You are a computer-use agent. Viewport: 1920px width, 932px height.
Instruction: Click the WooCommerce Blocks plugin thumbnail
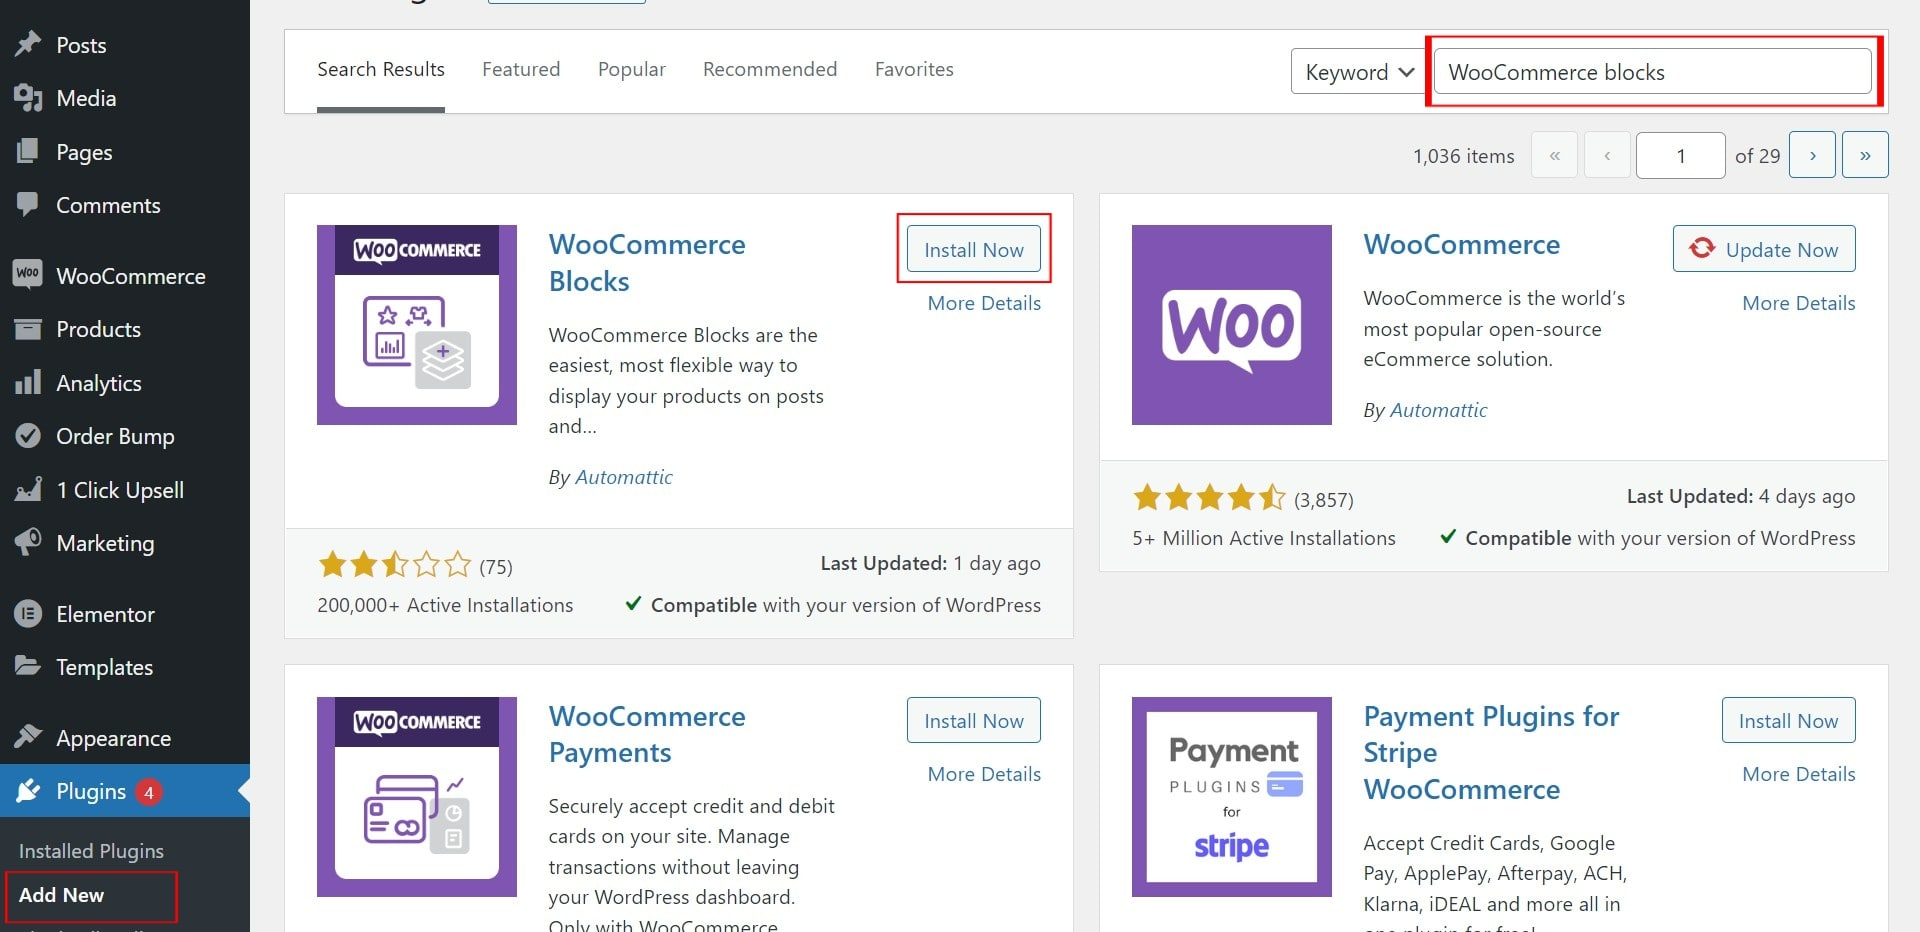[x=417, y=325]
